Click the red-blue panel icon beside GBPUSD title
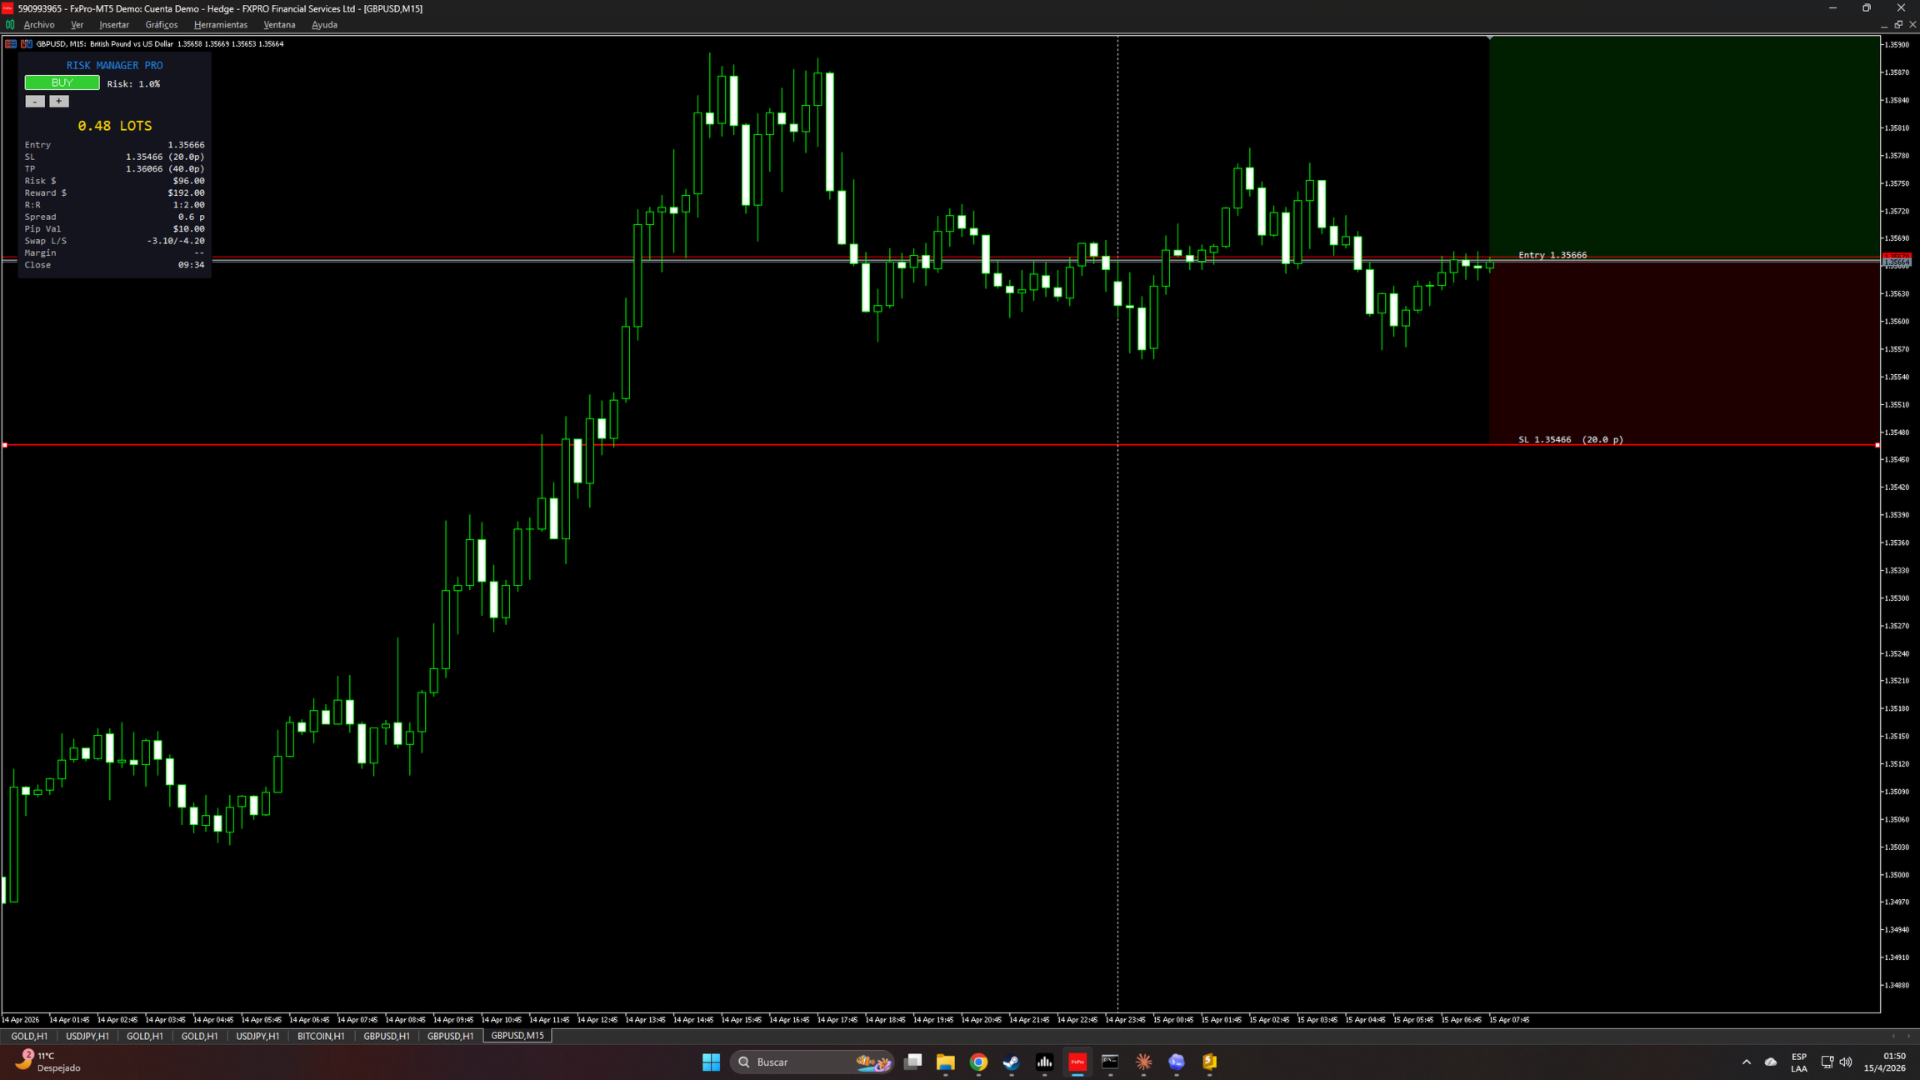 click(11, 44)
